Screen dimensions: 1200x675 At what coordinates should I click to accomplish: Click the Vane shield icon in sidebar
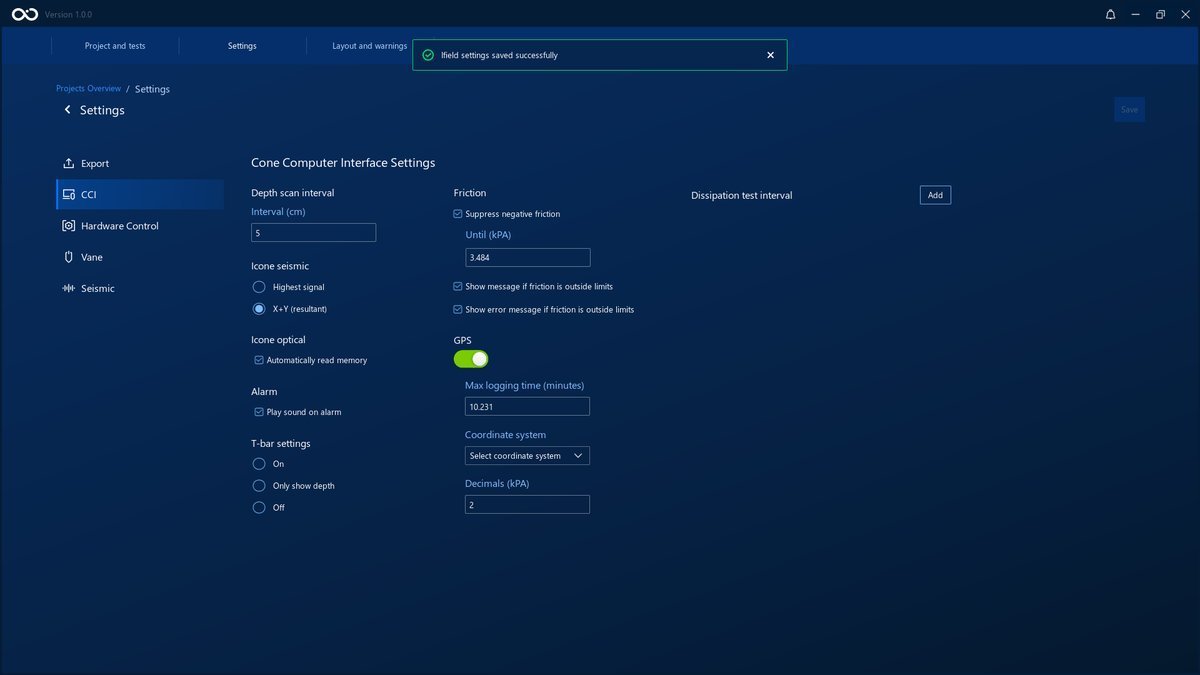pos(68,257)
